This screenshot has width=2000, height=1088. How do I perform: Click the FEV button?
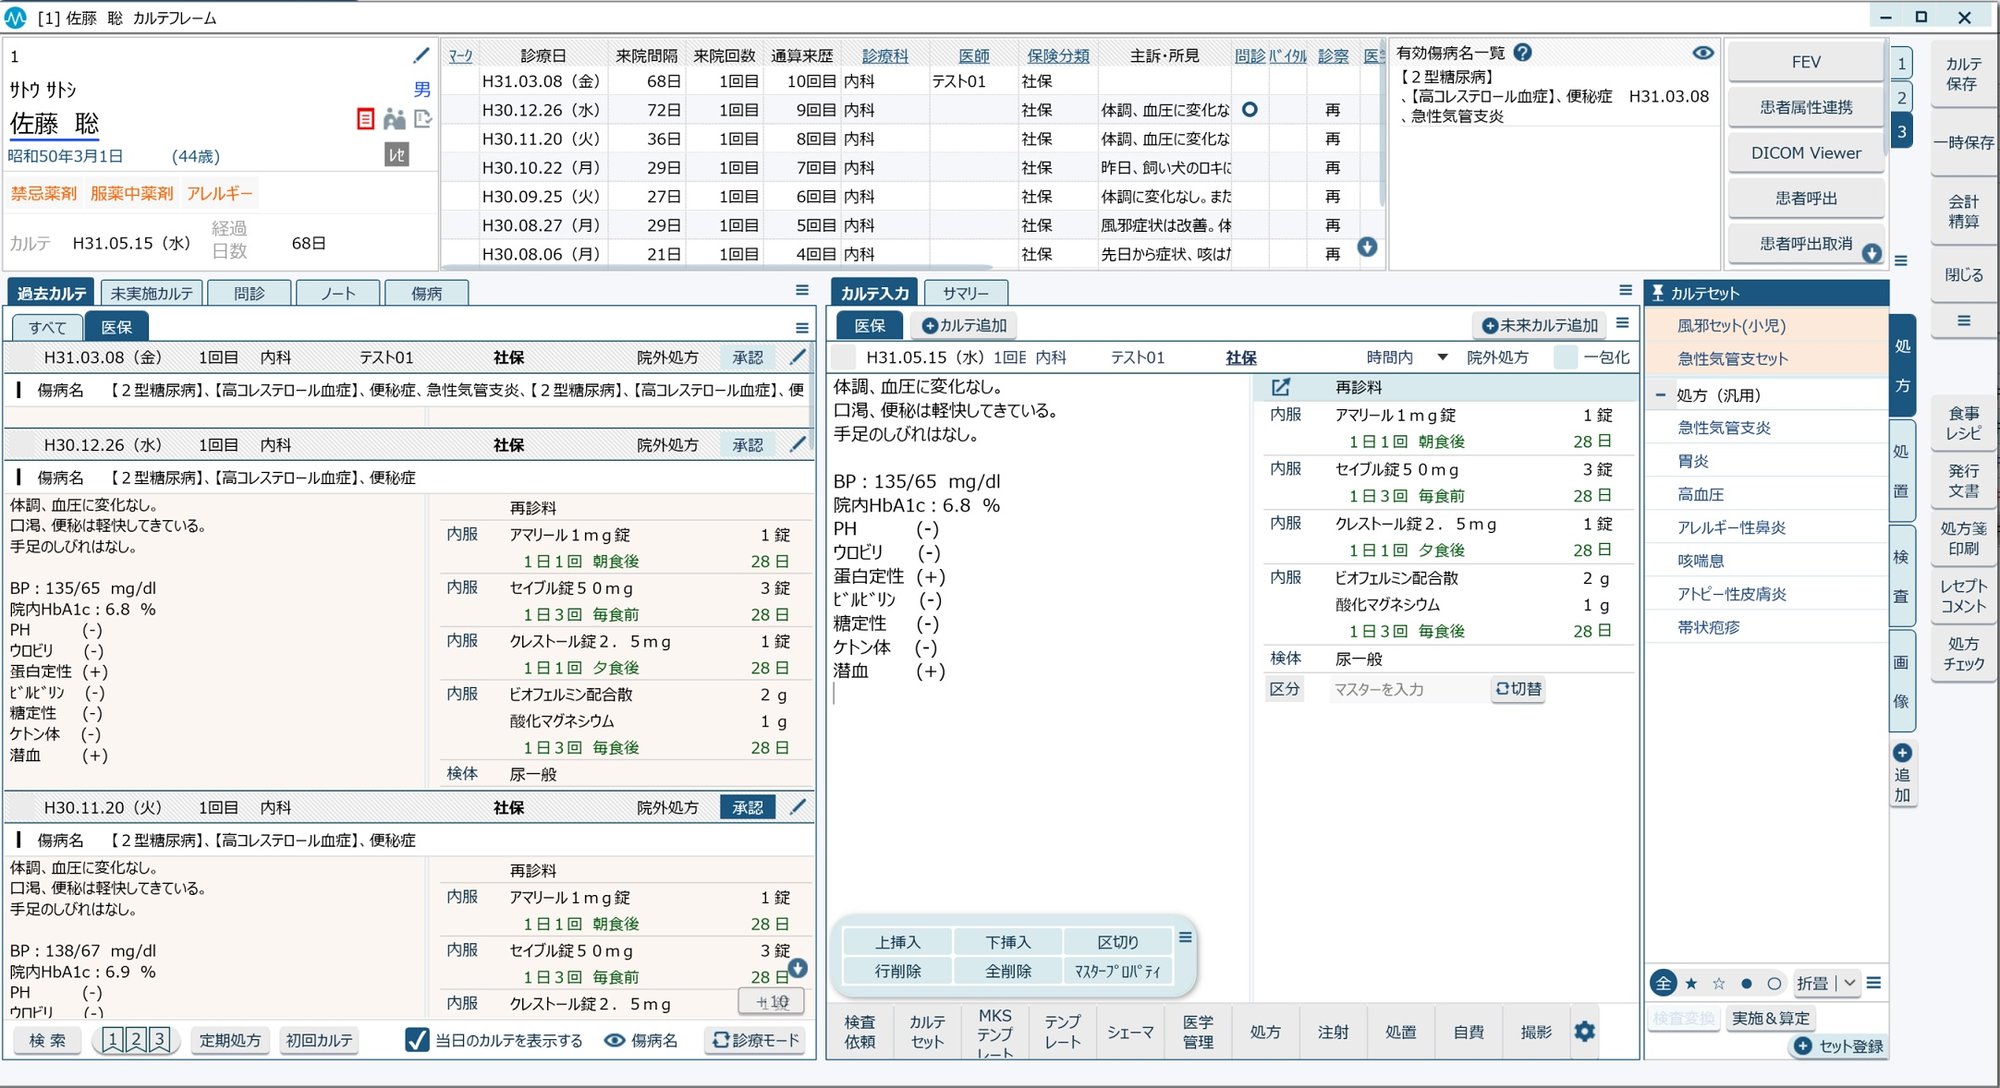tap(1806, 61)
